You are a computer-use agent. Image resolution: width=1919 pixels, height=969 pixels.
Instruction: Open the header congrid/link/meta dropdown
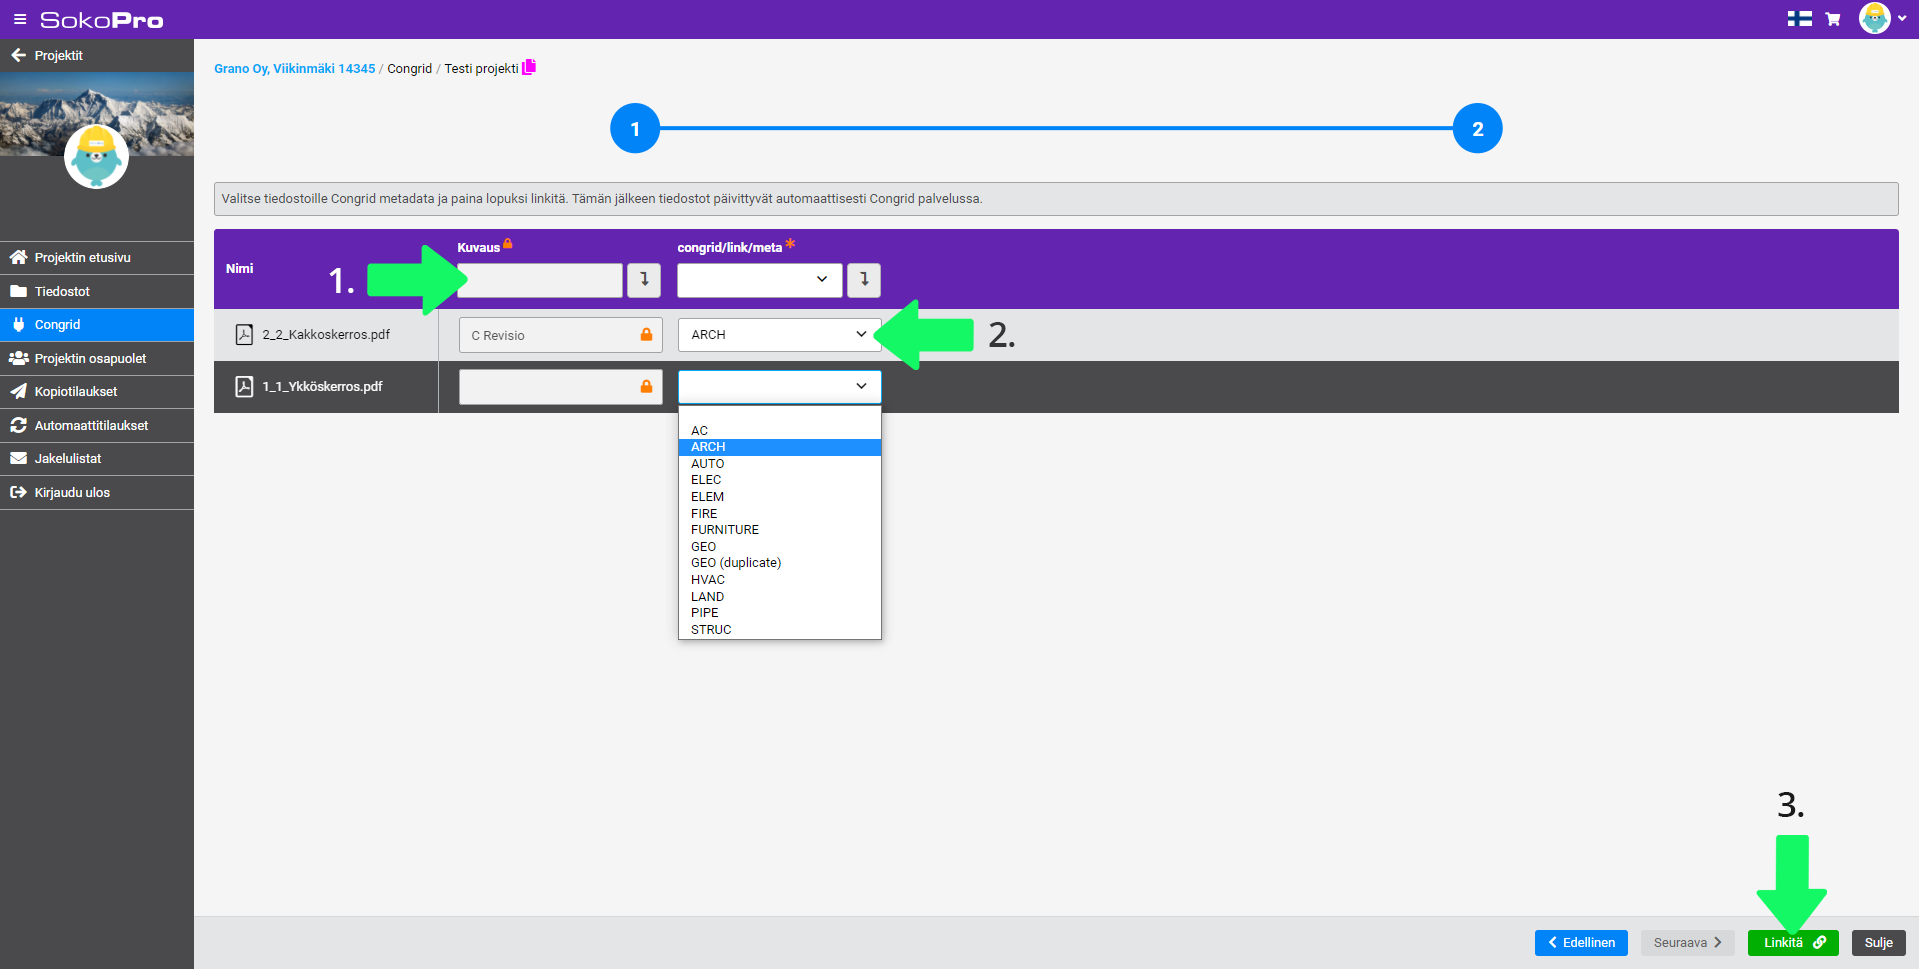759,280
